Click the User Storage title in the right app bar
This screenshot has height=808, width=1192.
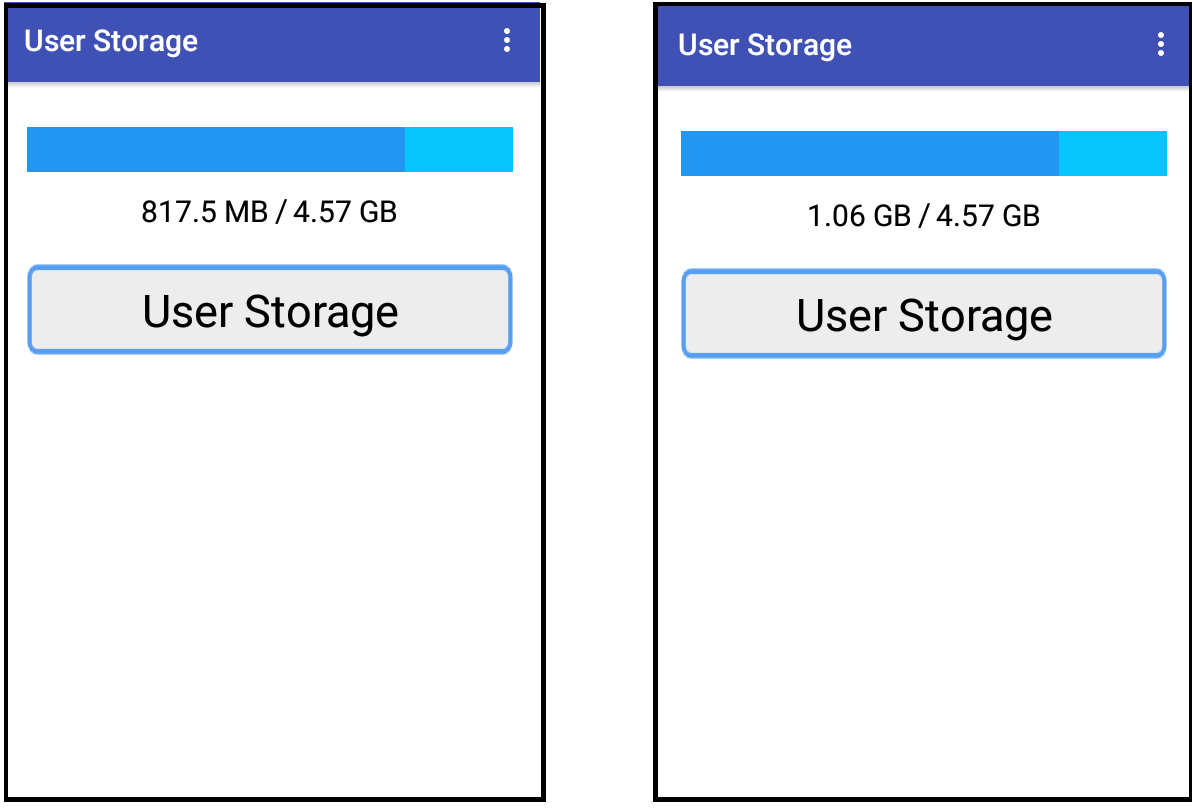coord(765,45)
